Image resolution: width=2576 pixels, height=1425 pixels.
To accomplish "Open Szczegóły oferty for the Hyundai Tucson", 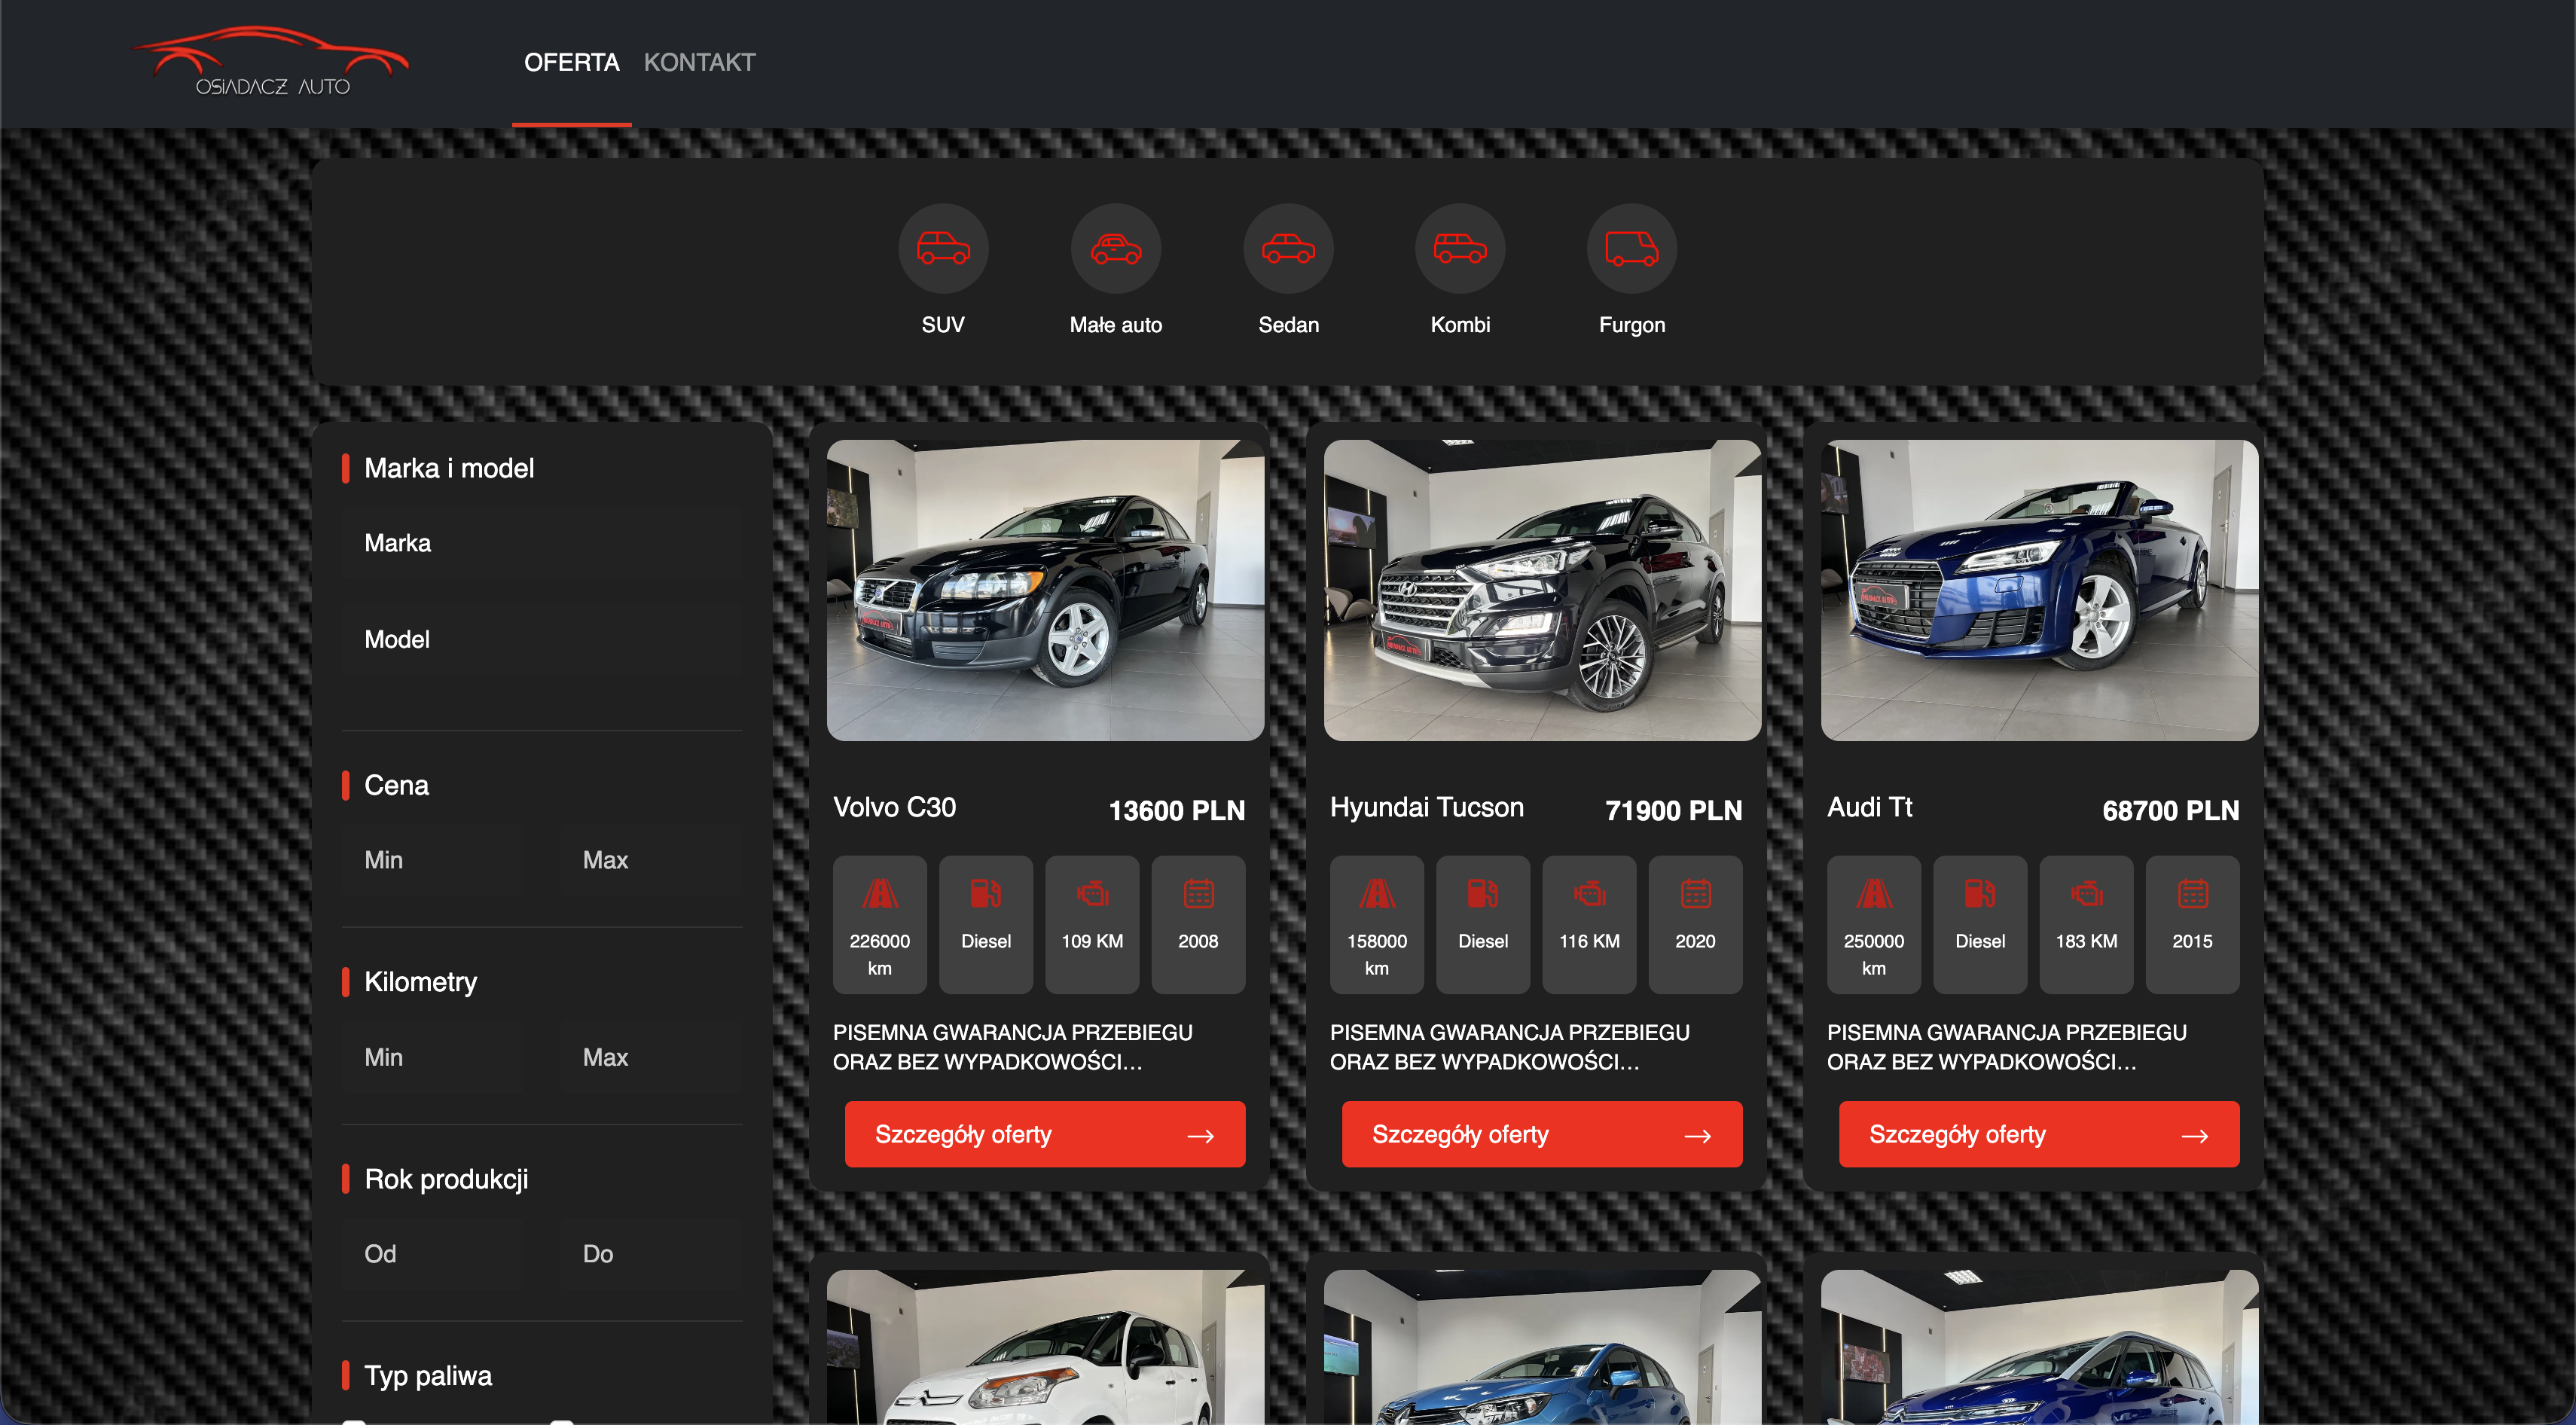I will 1542,1134.
